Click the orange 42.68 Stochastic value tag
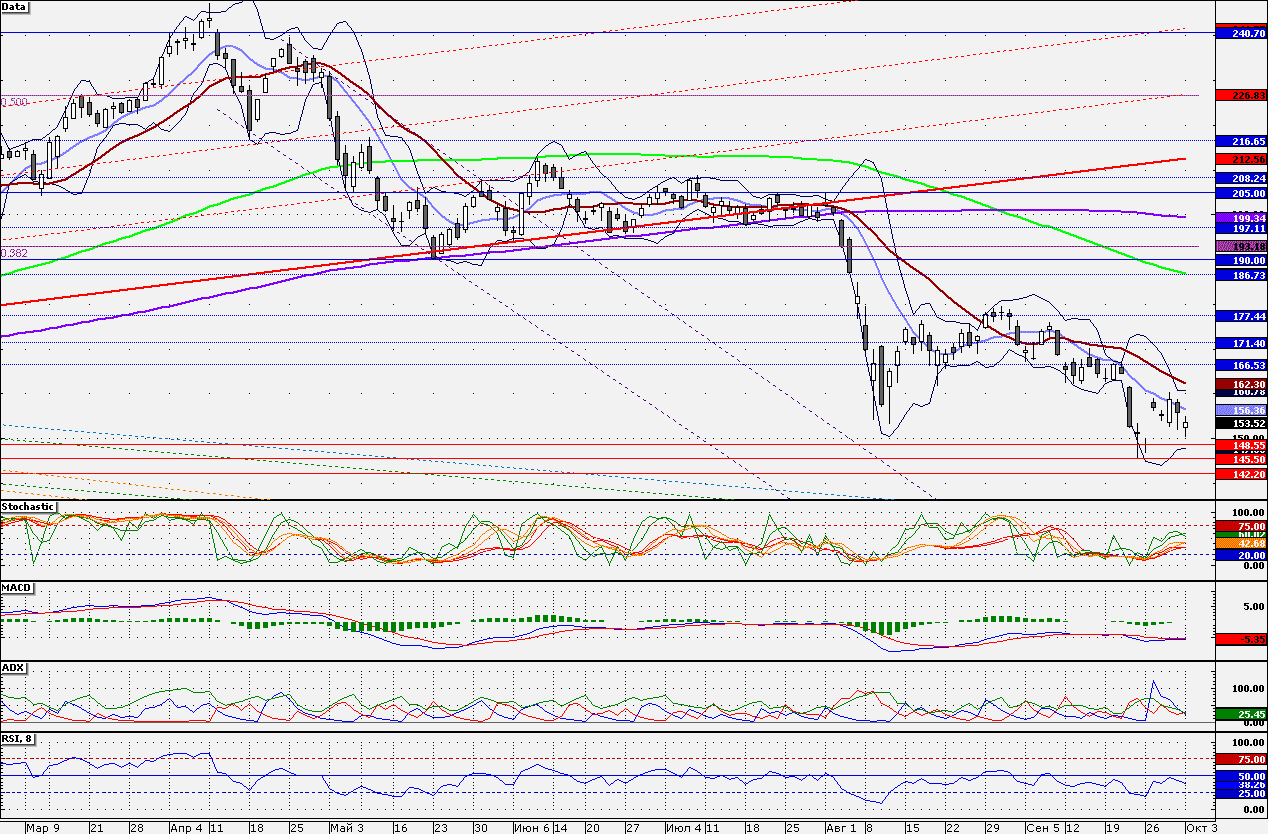Image resolution: width=1268 pixels, height=834 pixels. pos(1238,543)
